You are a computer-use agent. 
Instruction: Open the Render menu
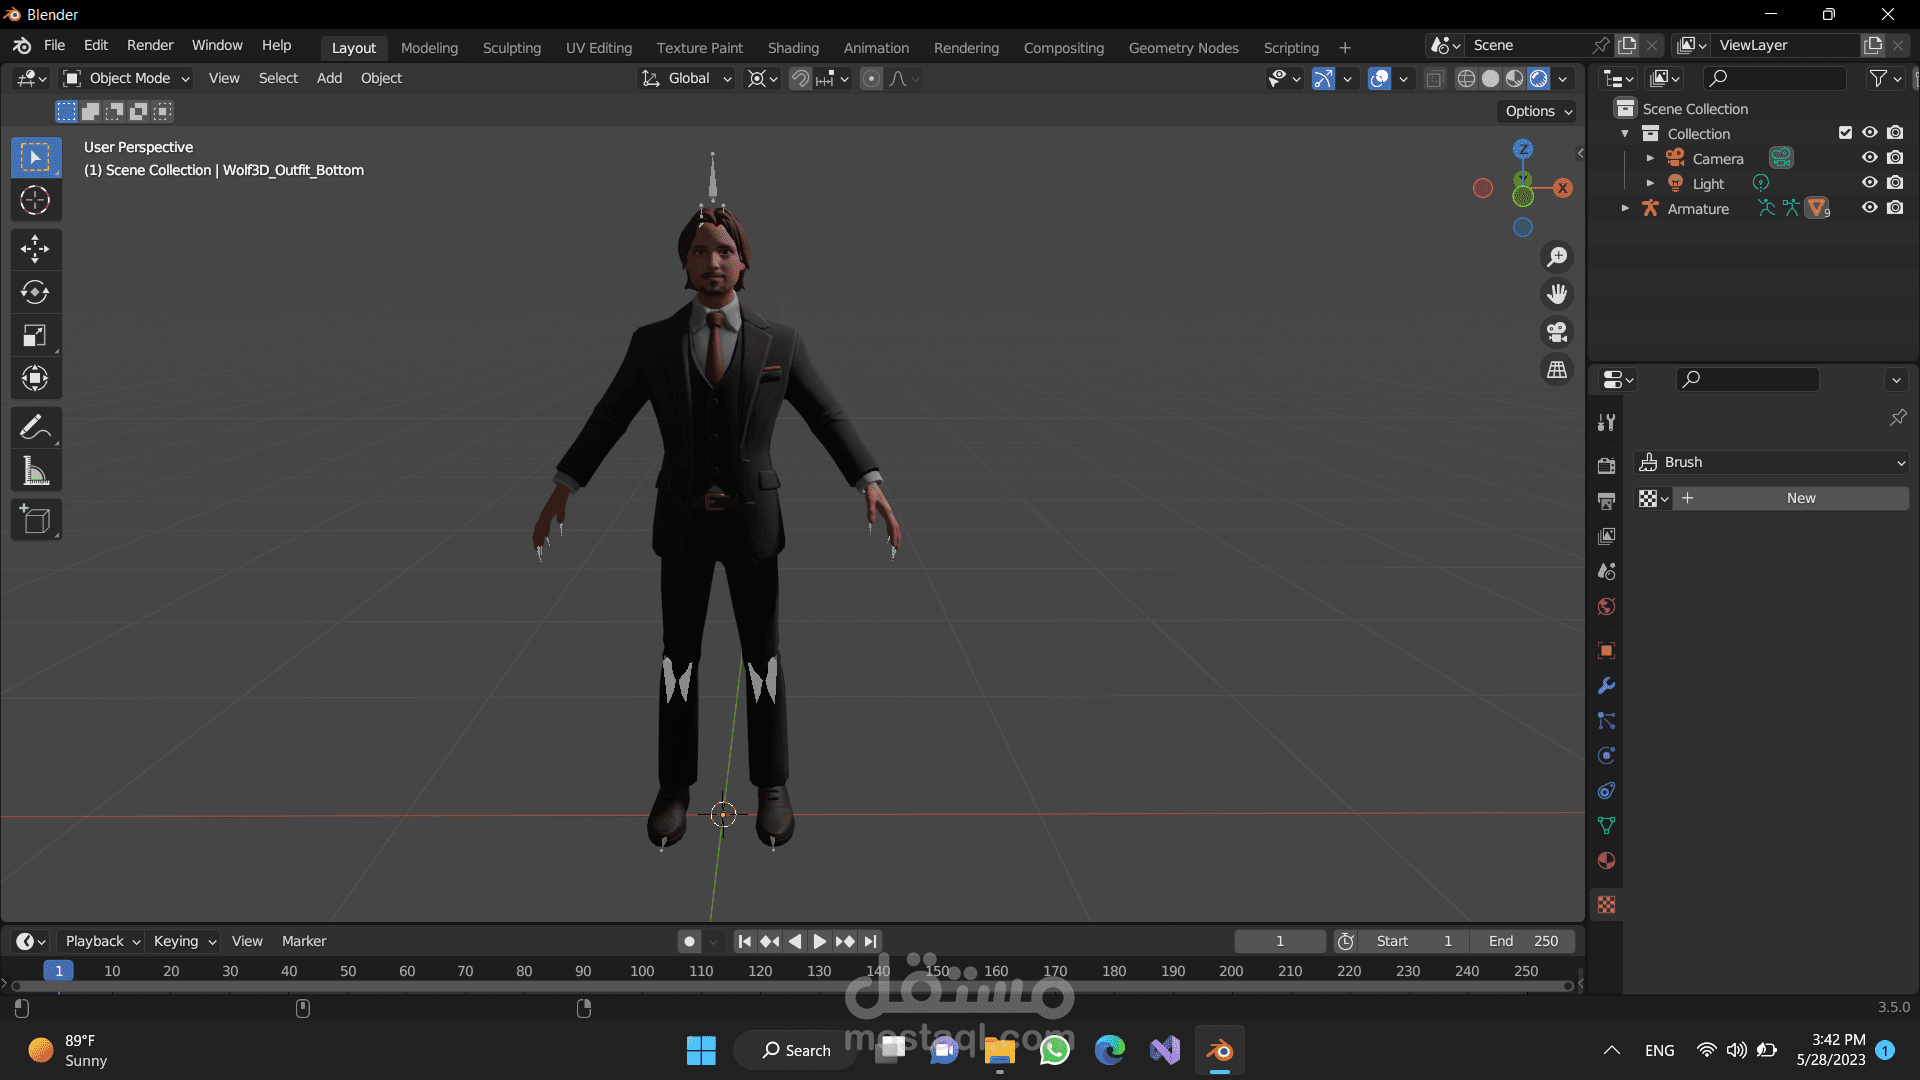150,45
